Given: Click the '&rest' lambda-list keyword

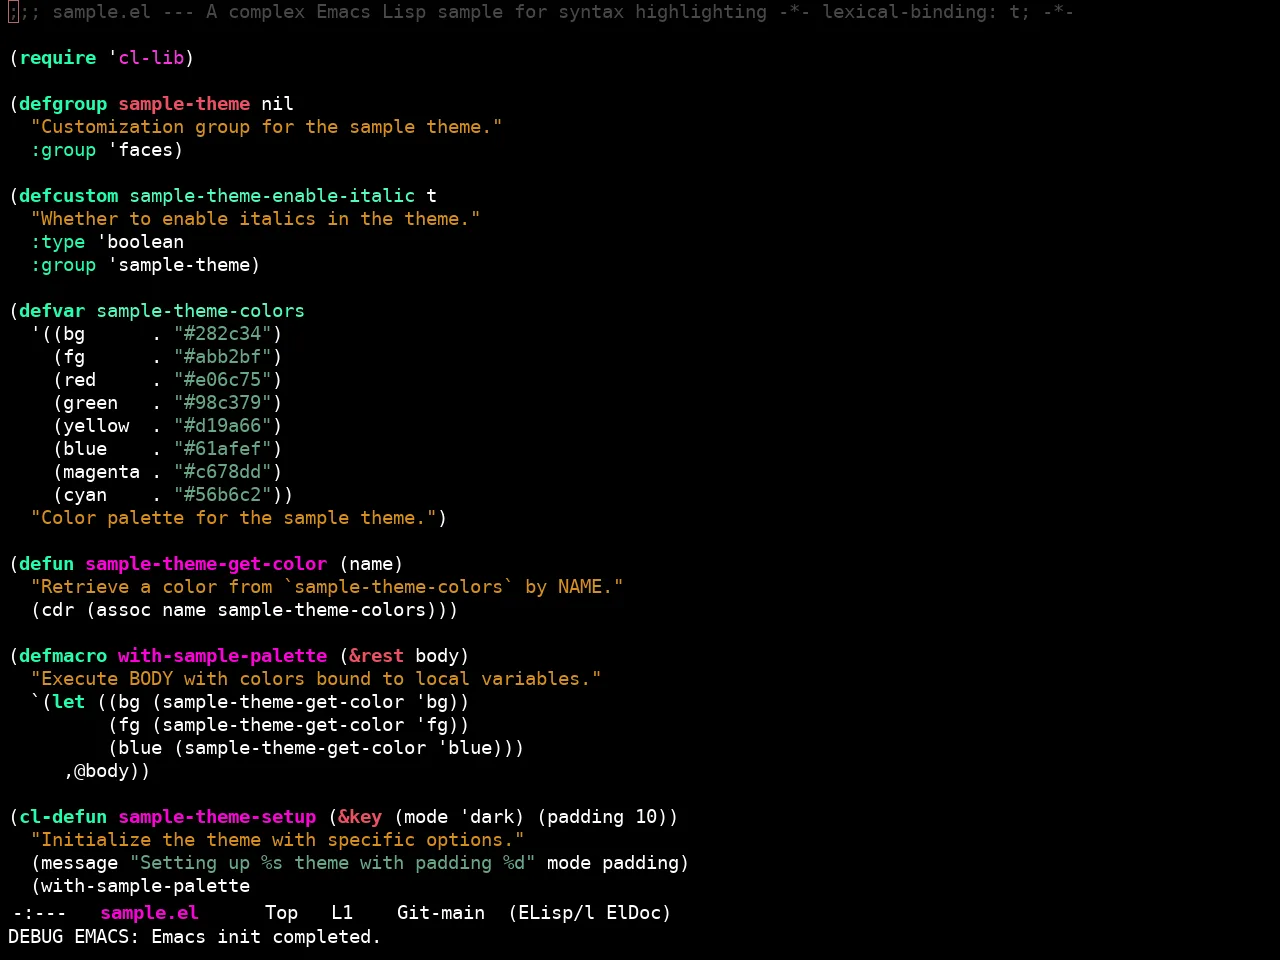Looking at the screenshot, I should [377, 656].
